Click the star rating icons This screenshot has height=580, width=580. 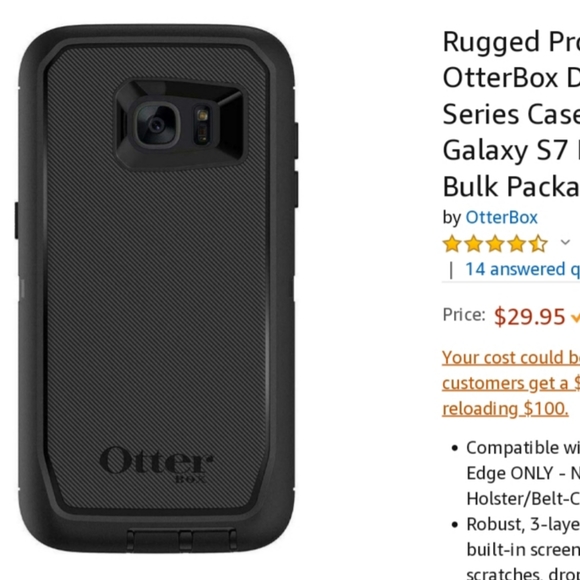[x=495, y=244]
